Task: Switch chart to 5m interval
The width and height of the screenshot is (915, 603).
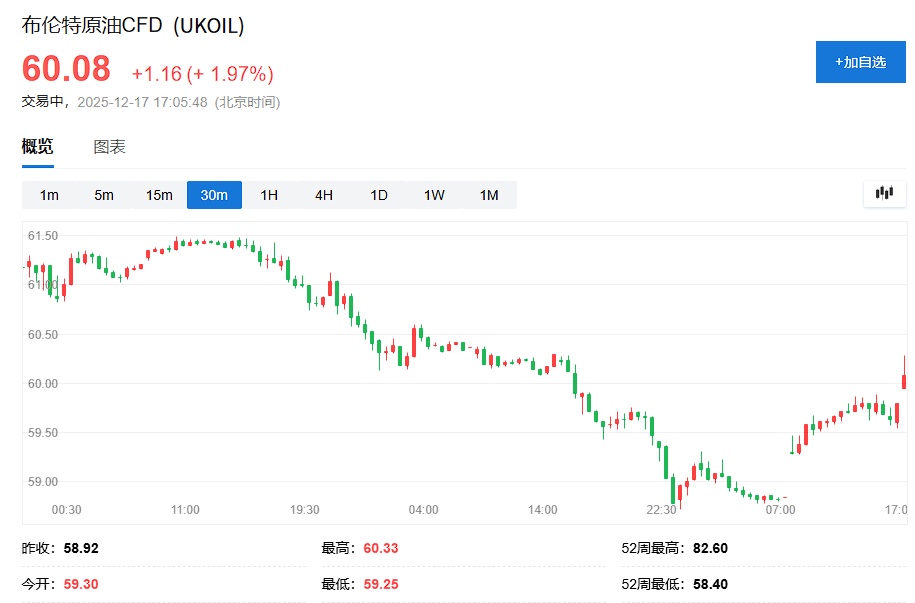Action: pyautogui.click(x=104, y=195)
